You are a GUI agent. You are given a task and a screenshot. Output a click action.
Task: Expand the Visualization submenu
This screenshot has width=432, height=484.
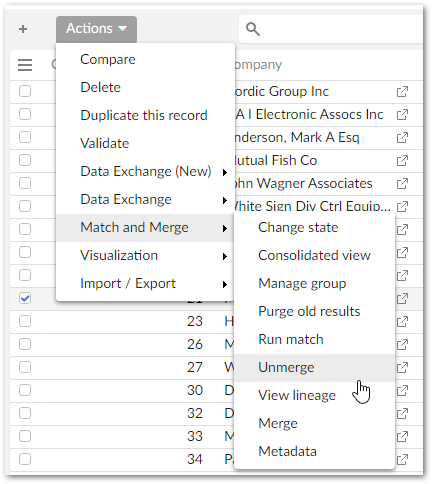point(146,256)
